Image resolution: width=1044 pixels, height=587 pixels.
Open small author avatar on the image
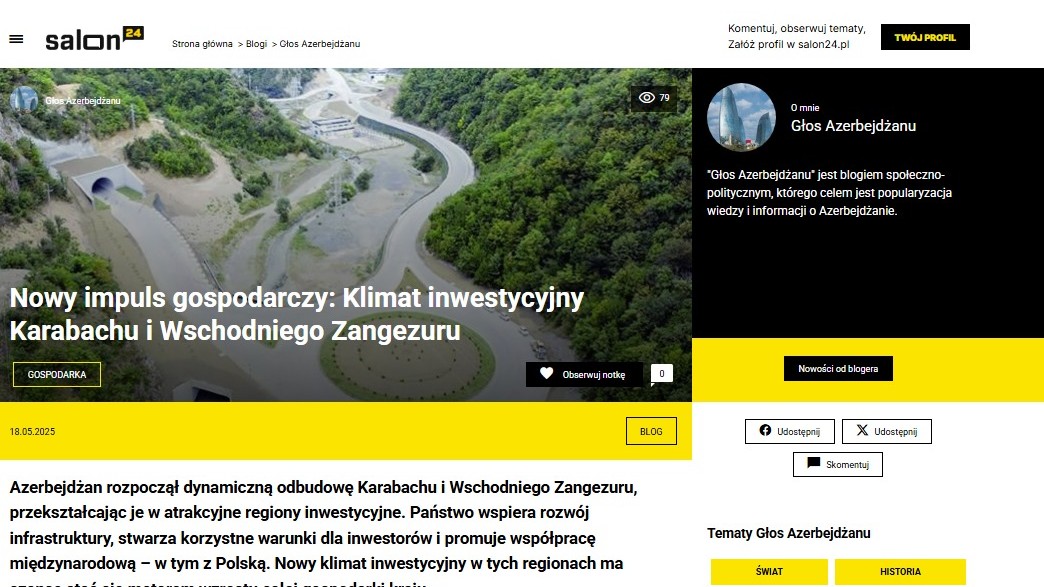pyautogui.click(x=24, y=100)
